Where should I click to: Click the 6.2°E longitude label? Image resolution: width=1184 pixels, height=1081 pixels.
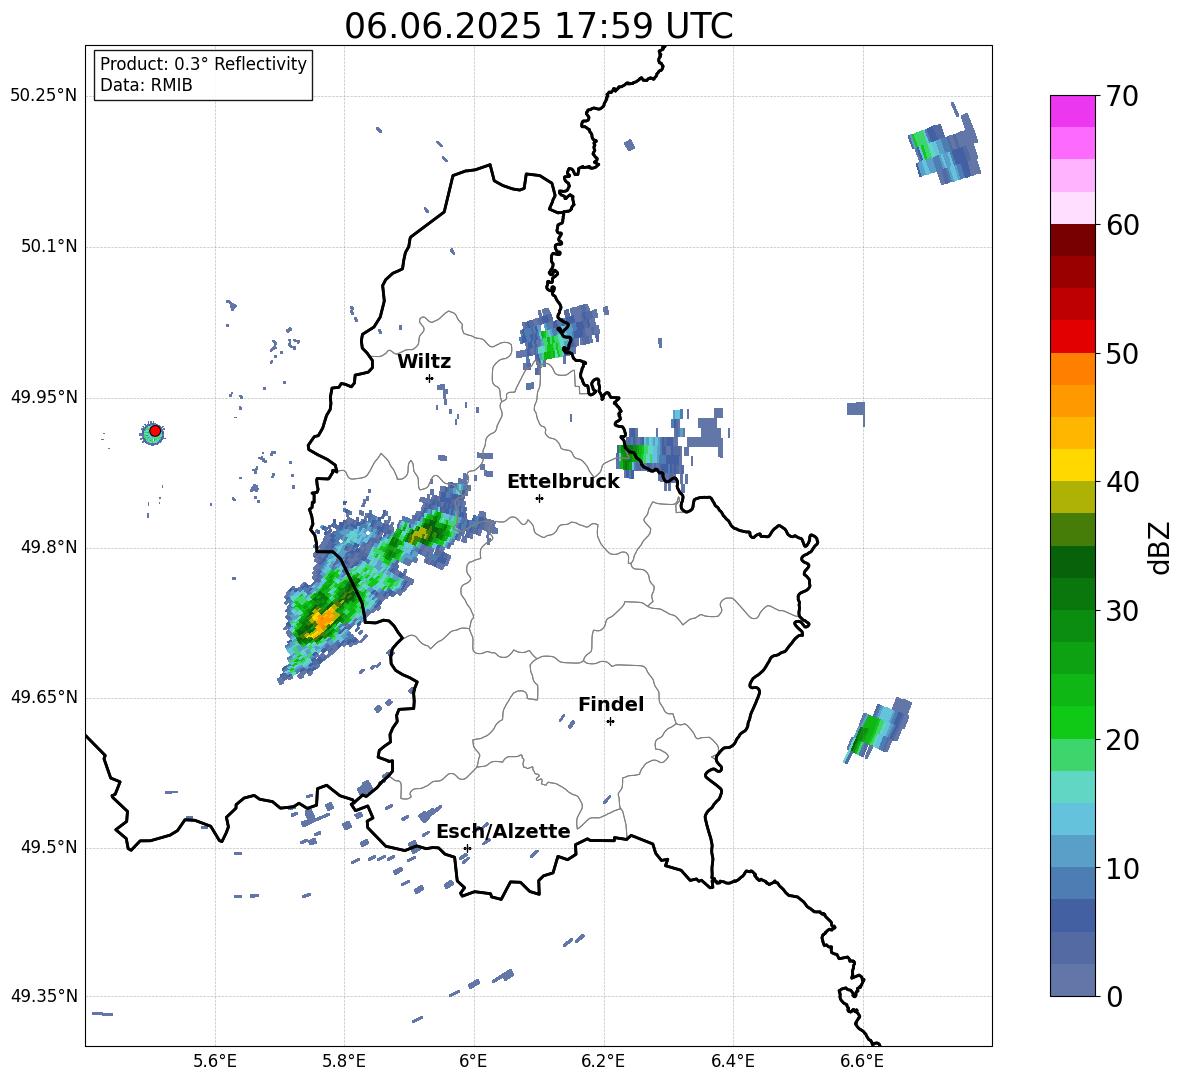point(603,1061)
